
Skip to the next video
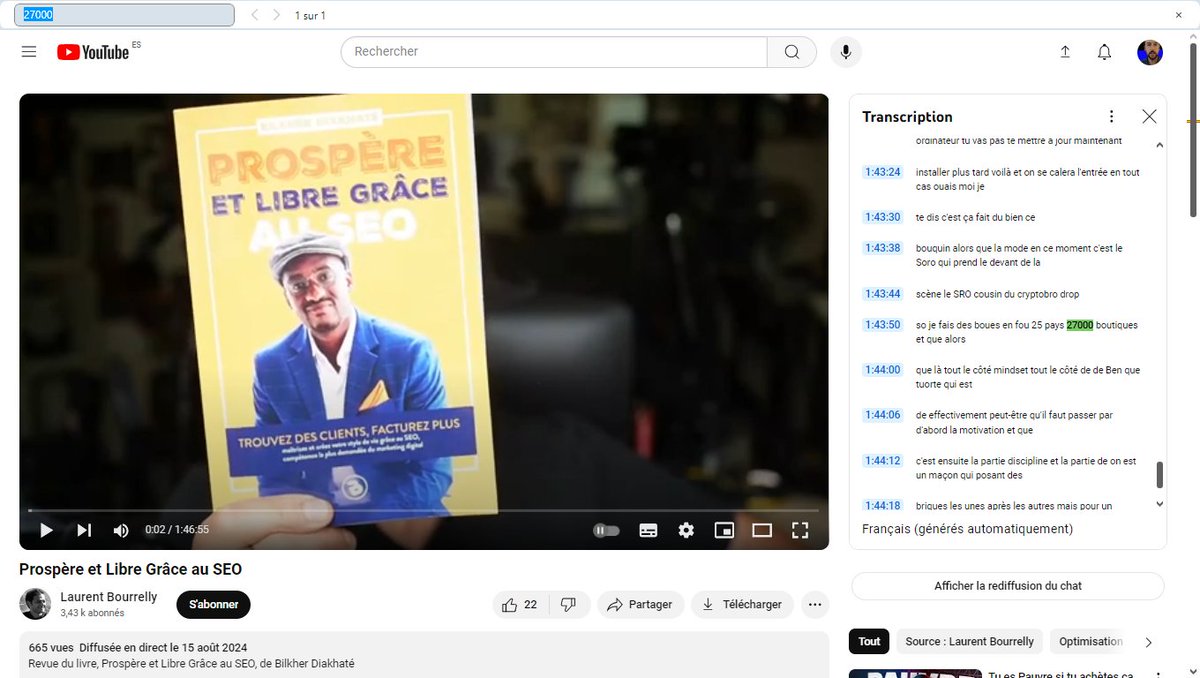84,530
